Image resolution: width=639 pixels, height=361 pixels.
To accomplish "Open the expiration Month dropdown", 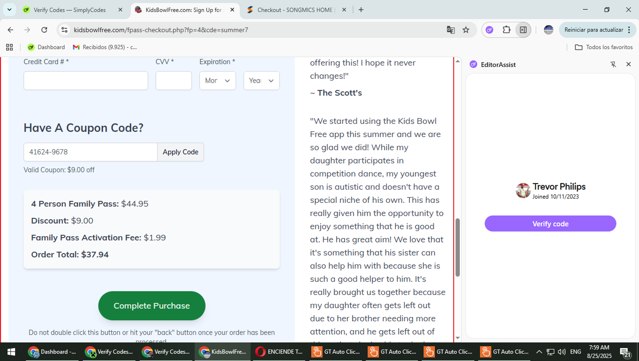I will click(218, 81).
